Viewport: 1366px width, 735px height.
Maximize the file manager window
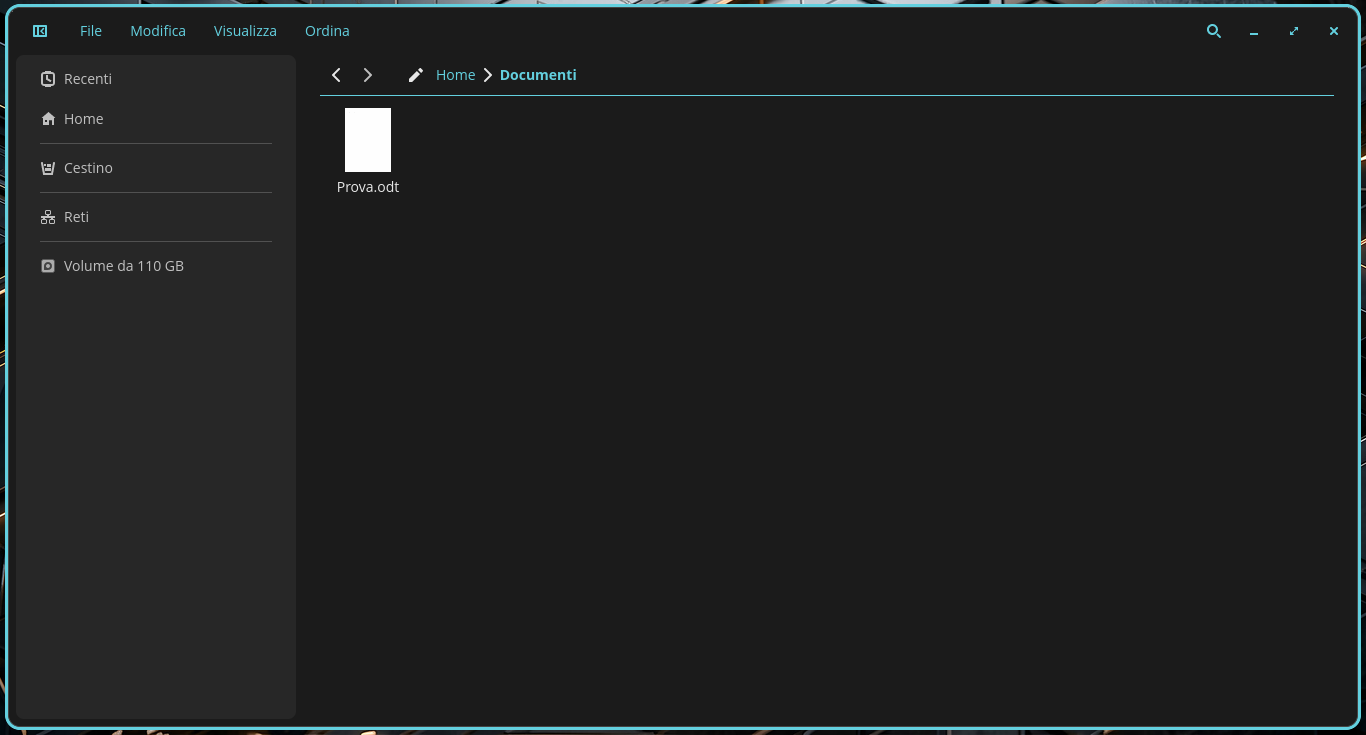[x=1294, y=31]
